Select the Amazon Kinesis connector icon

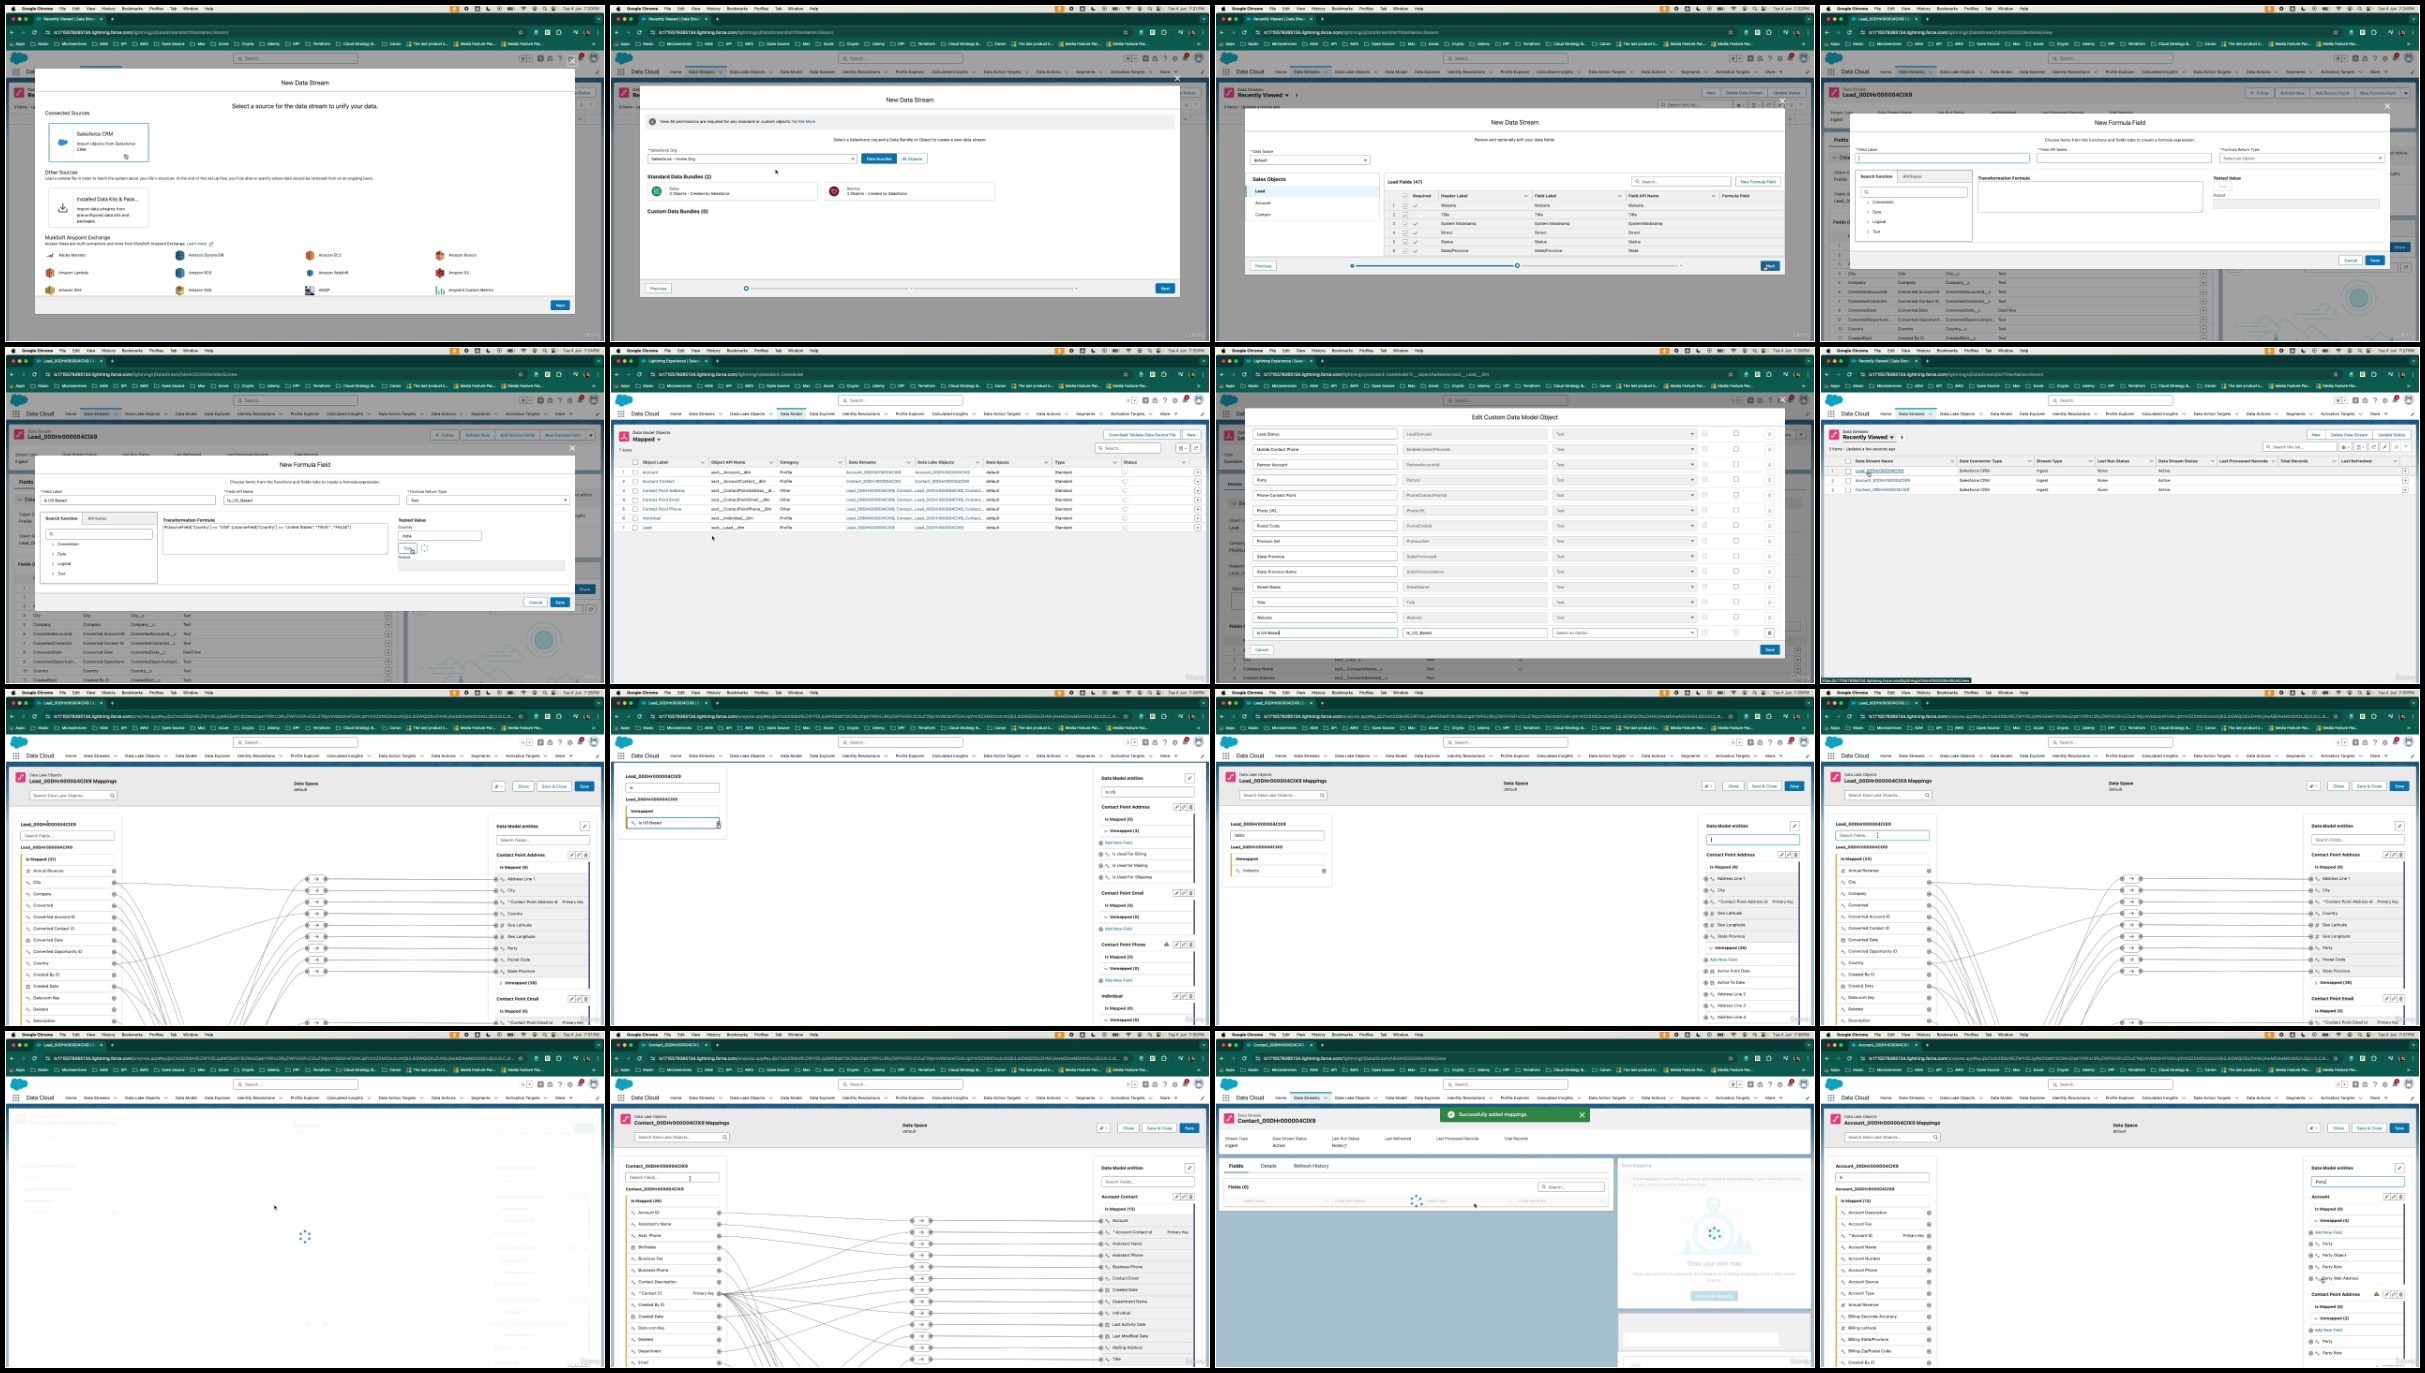click(440, 255)
